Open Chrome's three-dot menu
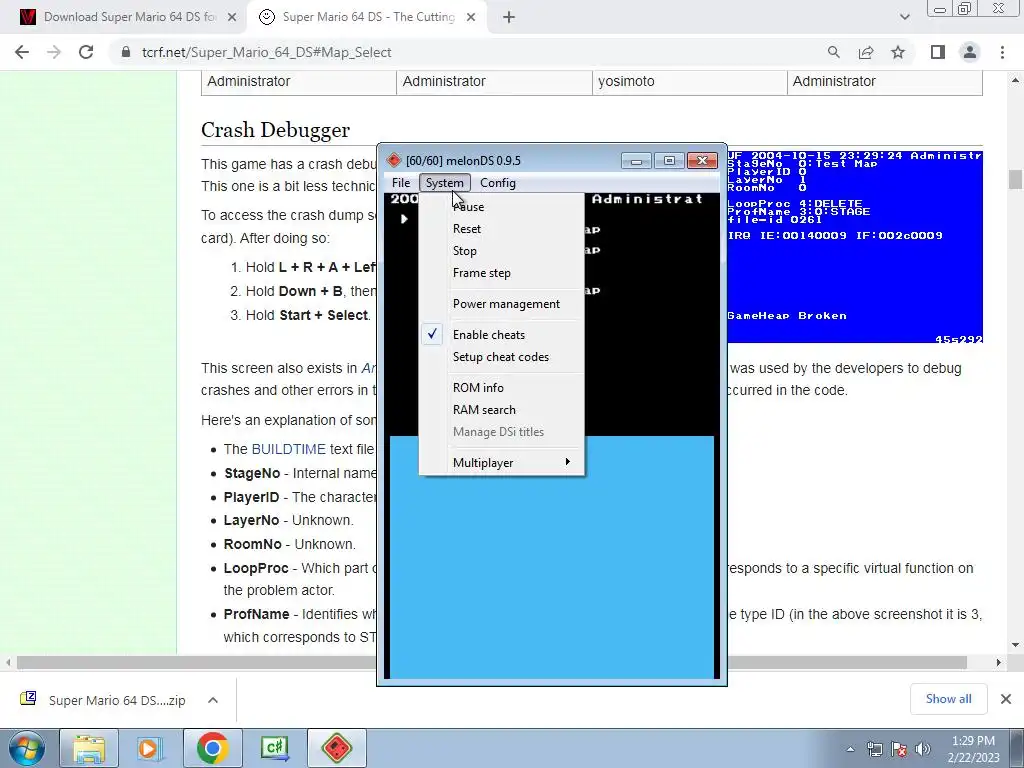The width and height of the screenshot is (1024, 768). [1002, 52]
